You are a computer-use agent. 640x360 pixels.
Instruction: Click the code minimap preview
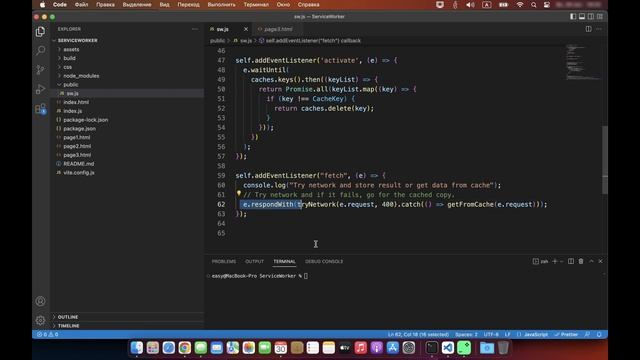pyautogui.click(x=583, y=62)
